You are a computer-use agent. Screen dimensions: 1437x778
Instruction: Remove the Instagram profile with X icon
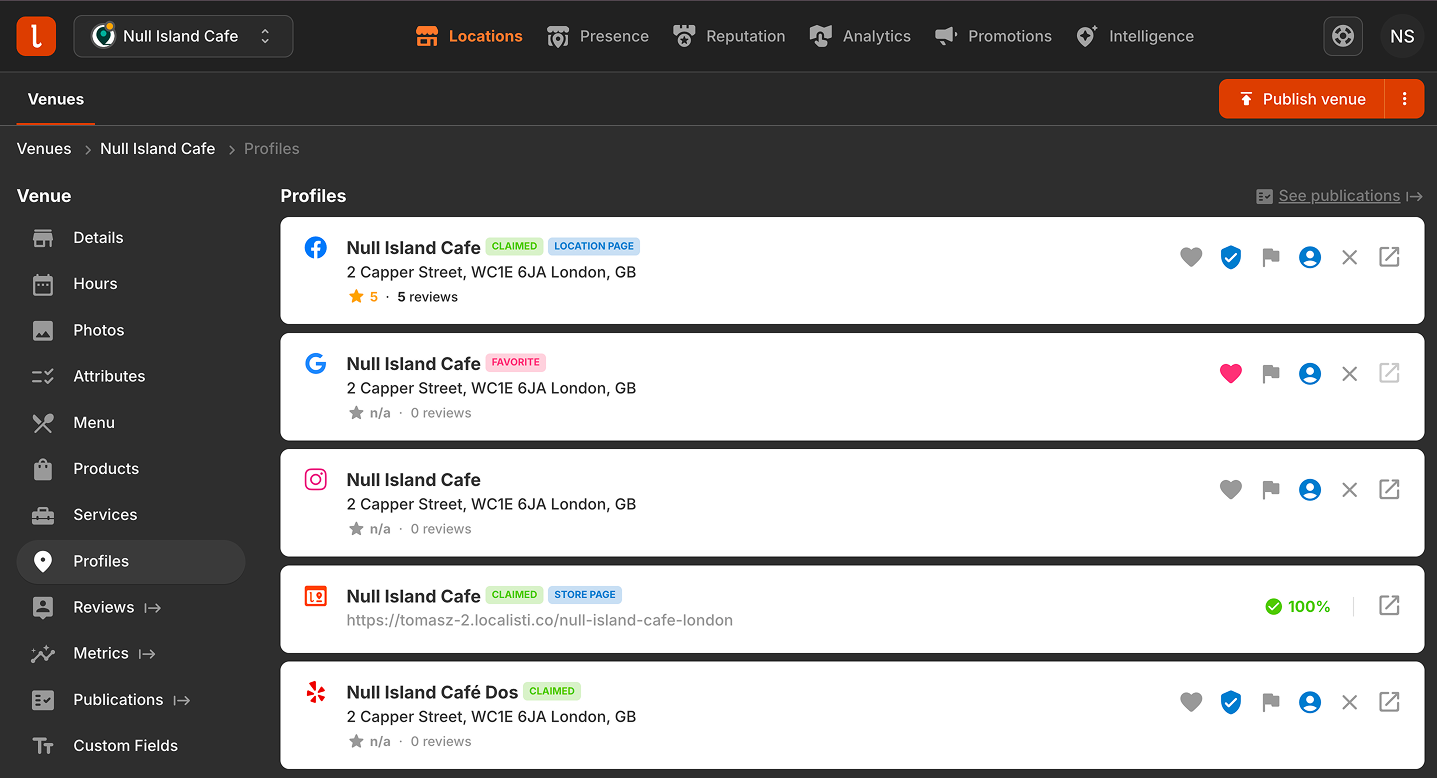pyautogui.click(x=1350, y=490)
